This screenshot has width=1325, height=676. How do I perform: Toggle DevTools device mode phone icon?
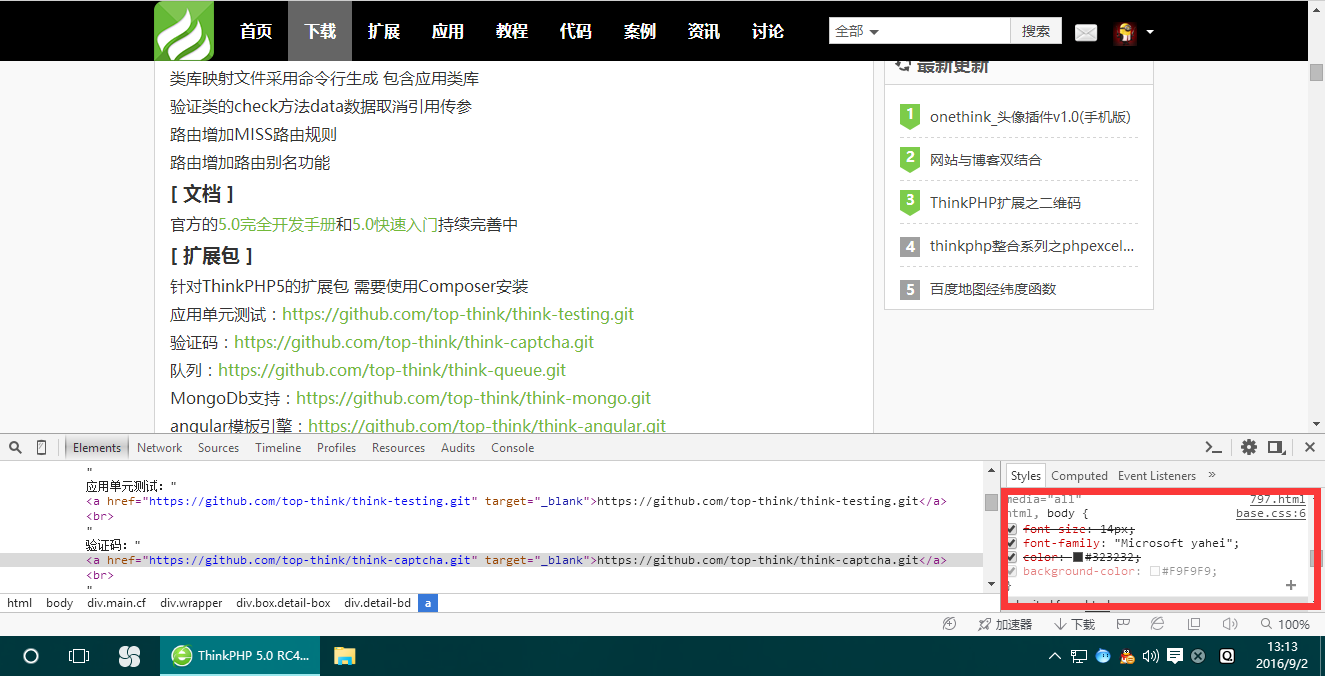(x=41, y=447)
